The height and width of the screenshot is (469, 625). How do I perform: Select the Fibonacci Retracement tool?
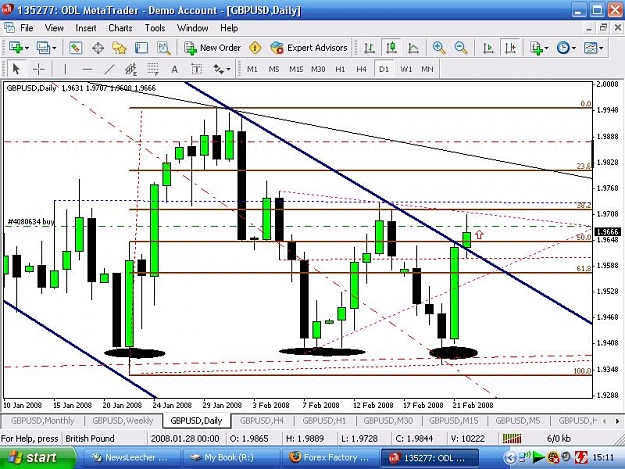point(153,69)
